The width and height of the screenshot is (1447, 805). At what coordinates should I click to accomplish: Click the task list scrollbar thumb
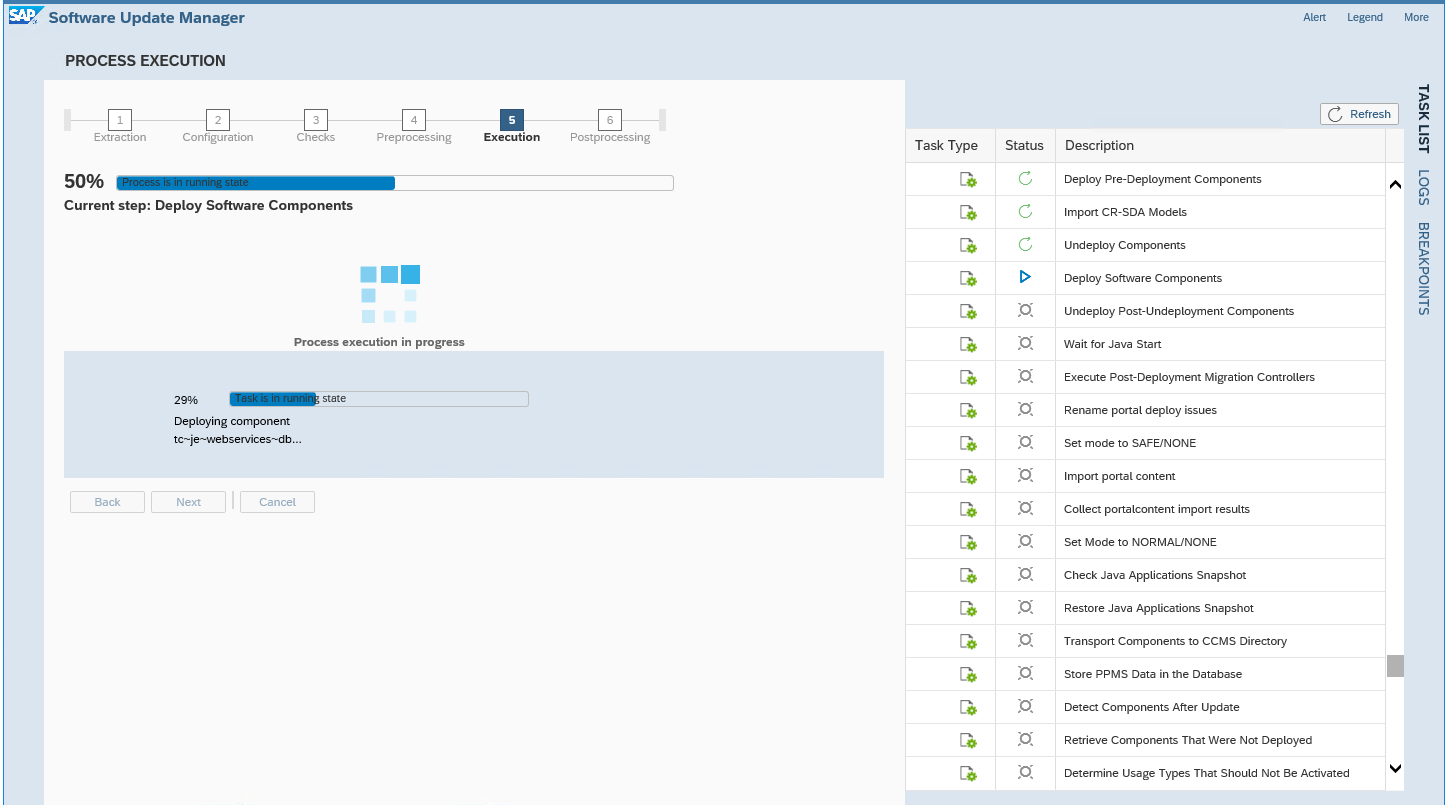click(x=1395, y=666)
